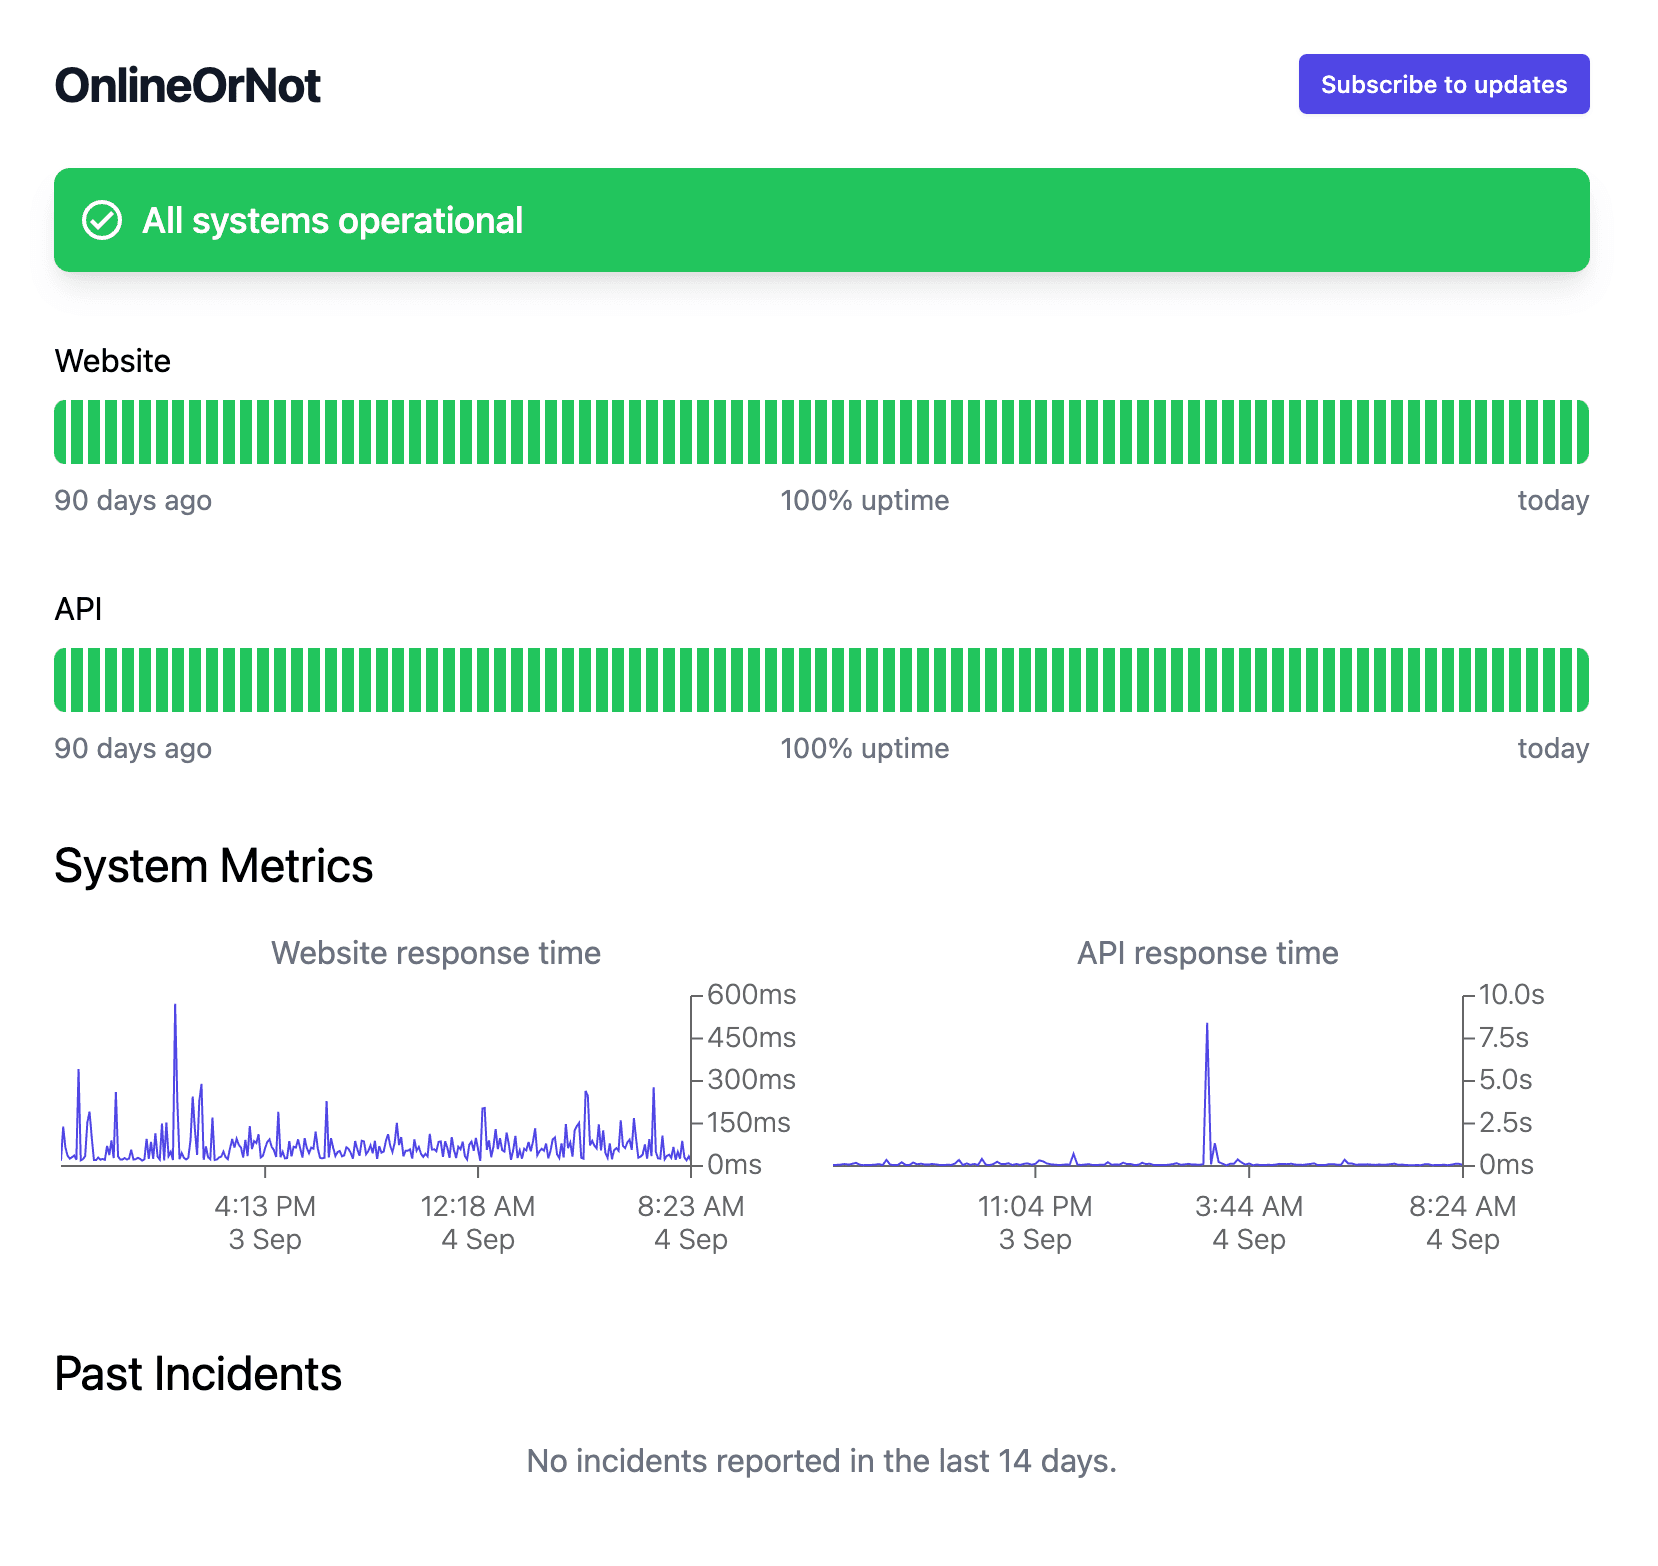The height and width of the screenshot is (1566, 1658).
Task: Click the first bar in API uptime strip
Action: point(61,680)
